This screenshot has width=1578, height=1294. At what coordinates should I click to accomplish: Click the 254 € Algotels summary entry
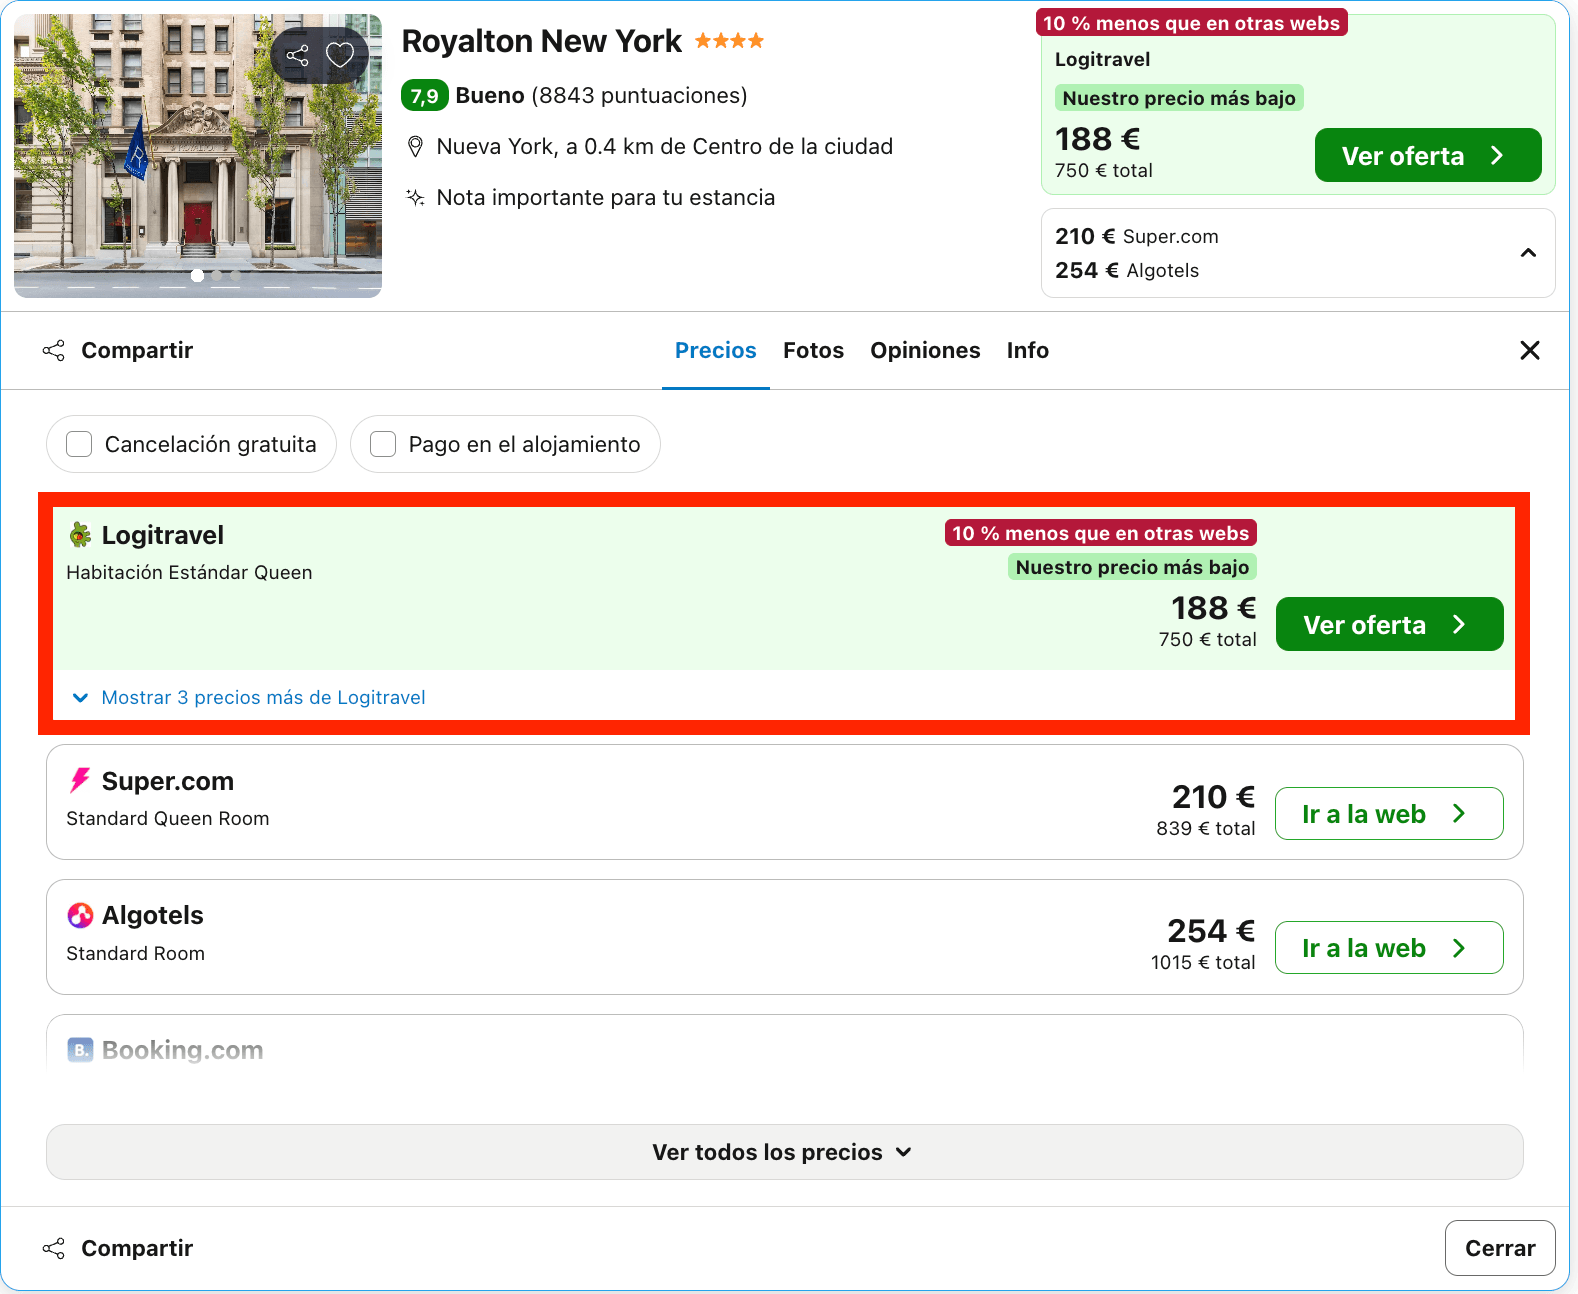1127,270
